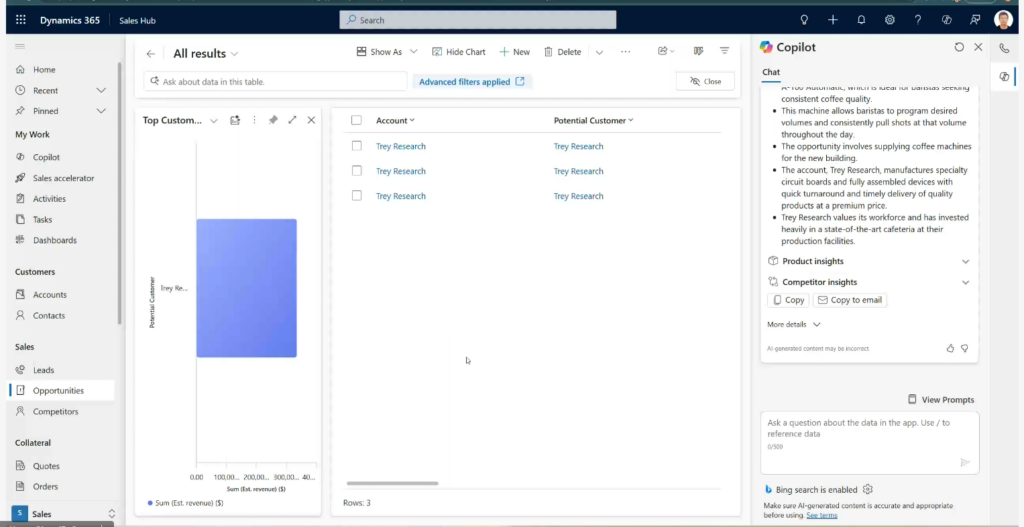This screenshot has width=1024, height=527.
Task: Open View Prompts in Copilot
Action: coord(941,400)
